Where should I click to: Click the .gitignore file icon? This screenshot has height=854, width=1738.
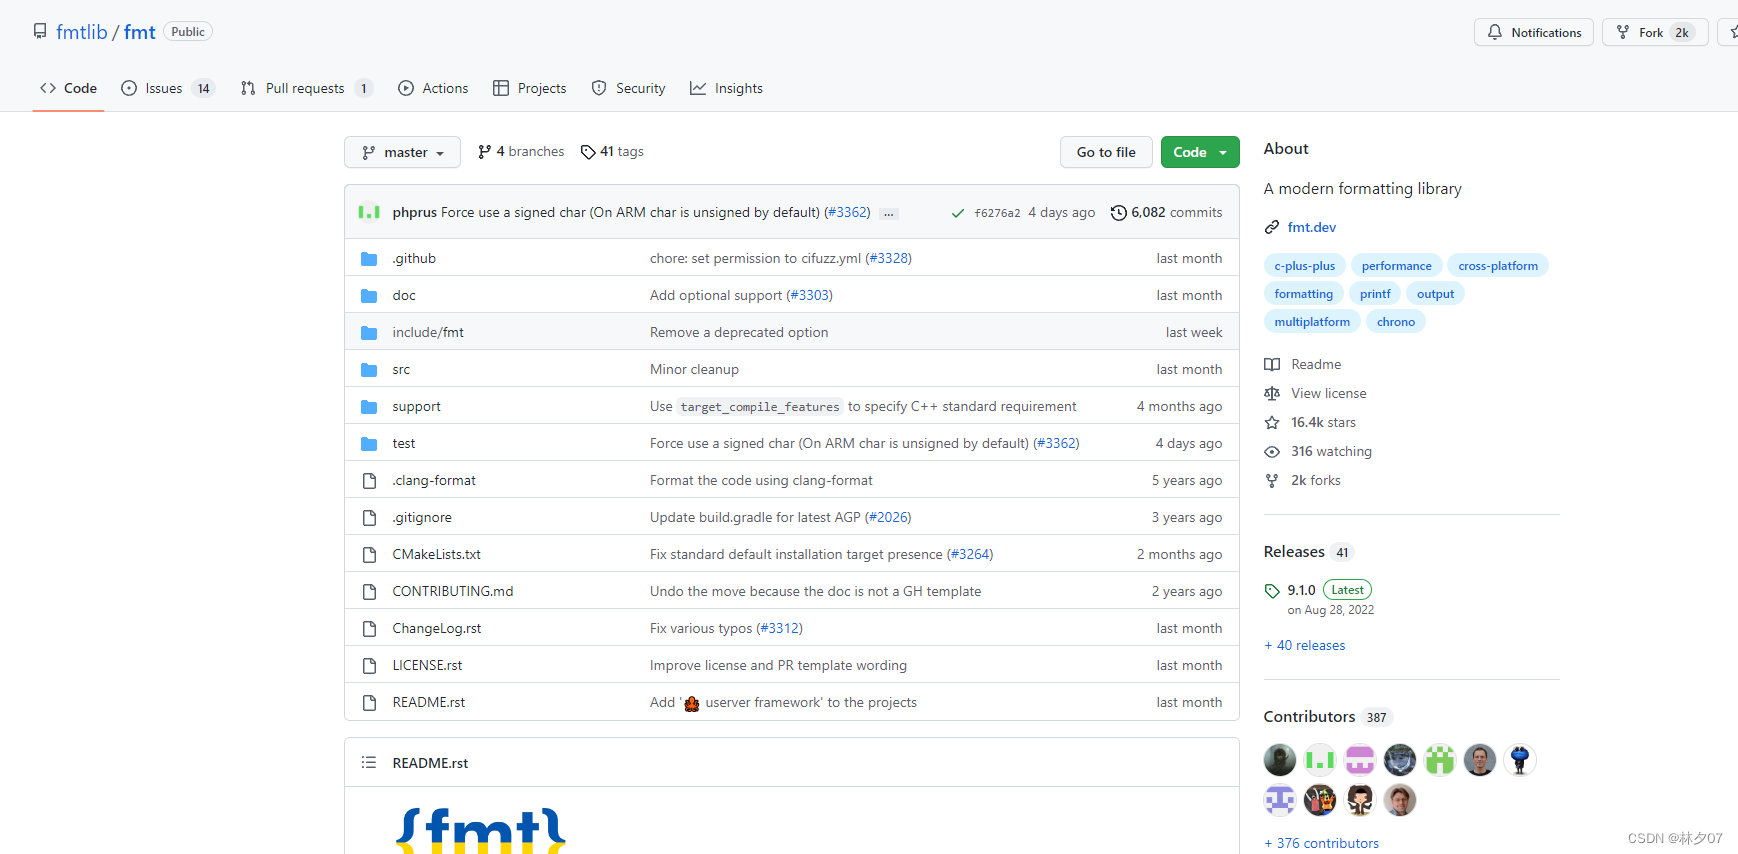click(369, 517)
